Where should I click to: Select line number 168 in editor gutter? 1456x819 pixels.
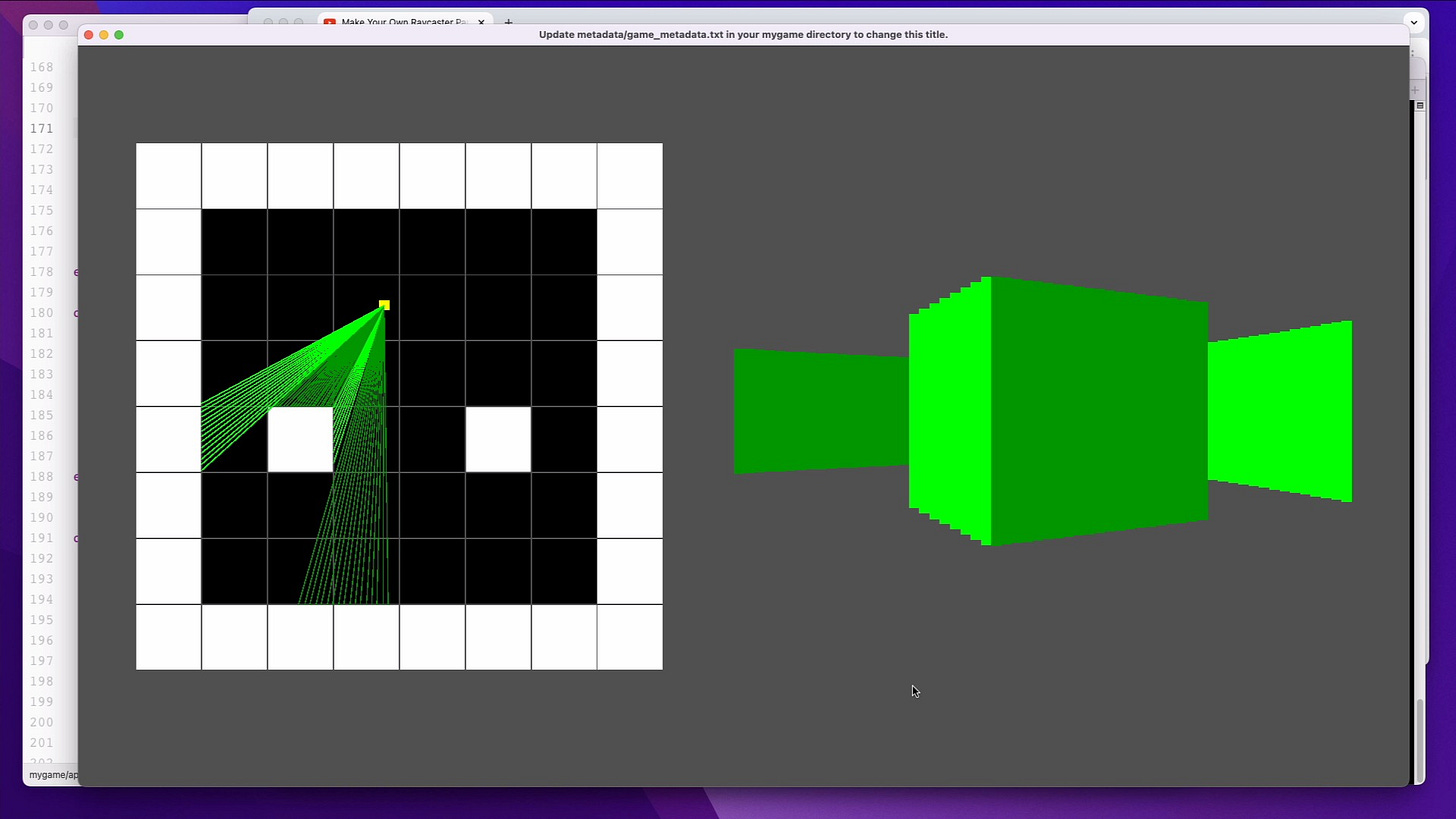coord(41,67)
